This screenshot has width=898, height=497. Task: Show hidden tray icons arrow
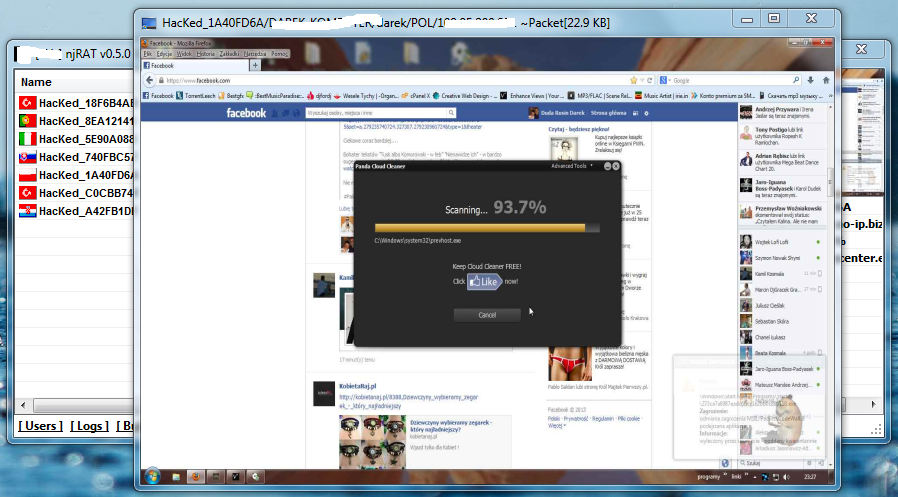click(756, 477)
